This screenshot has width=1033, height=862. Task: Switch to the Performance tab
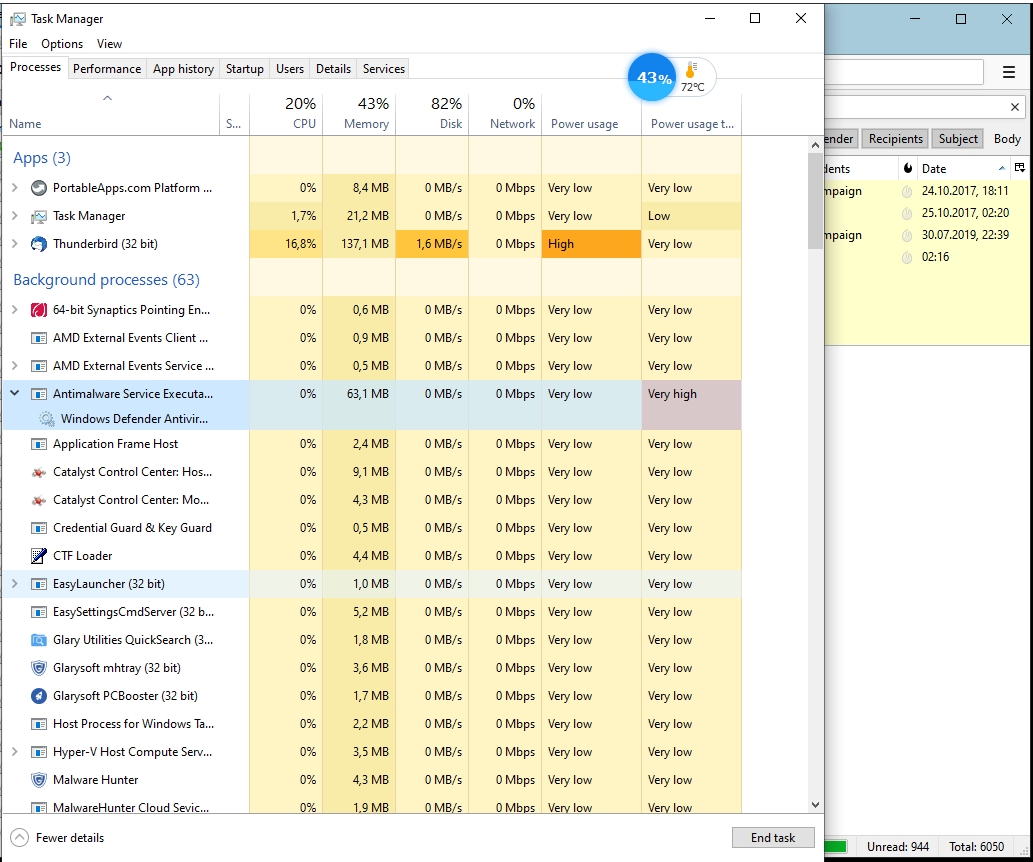[107, 69]
